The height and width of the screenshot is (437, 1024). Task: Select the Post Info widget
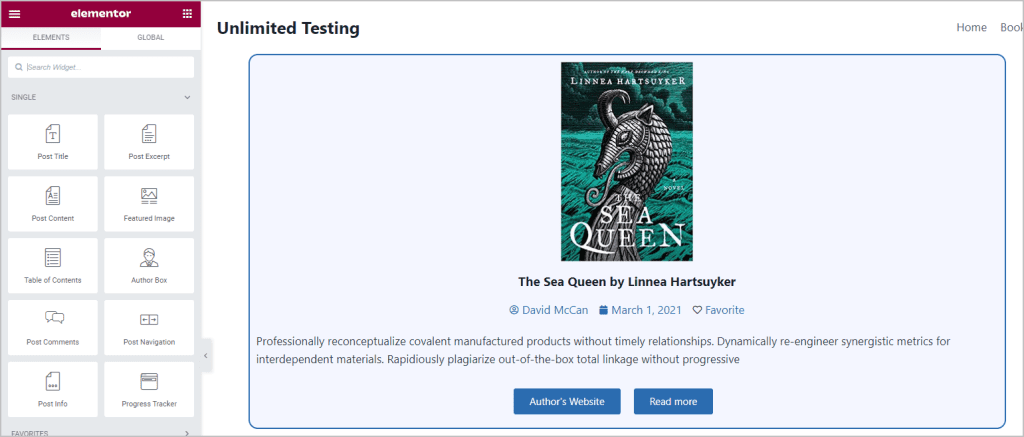click(53, 389)
